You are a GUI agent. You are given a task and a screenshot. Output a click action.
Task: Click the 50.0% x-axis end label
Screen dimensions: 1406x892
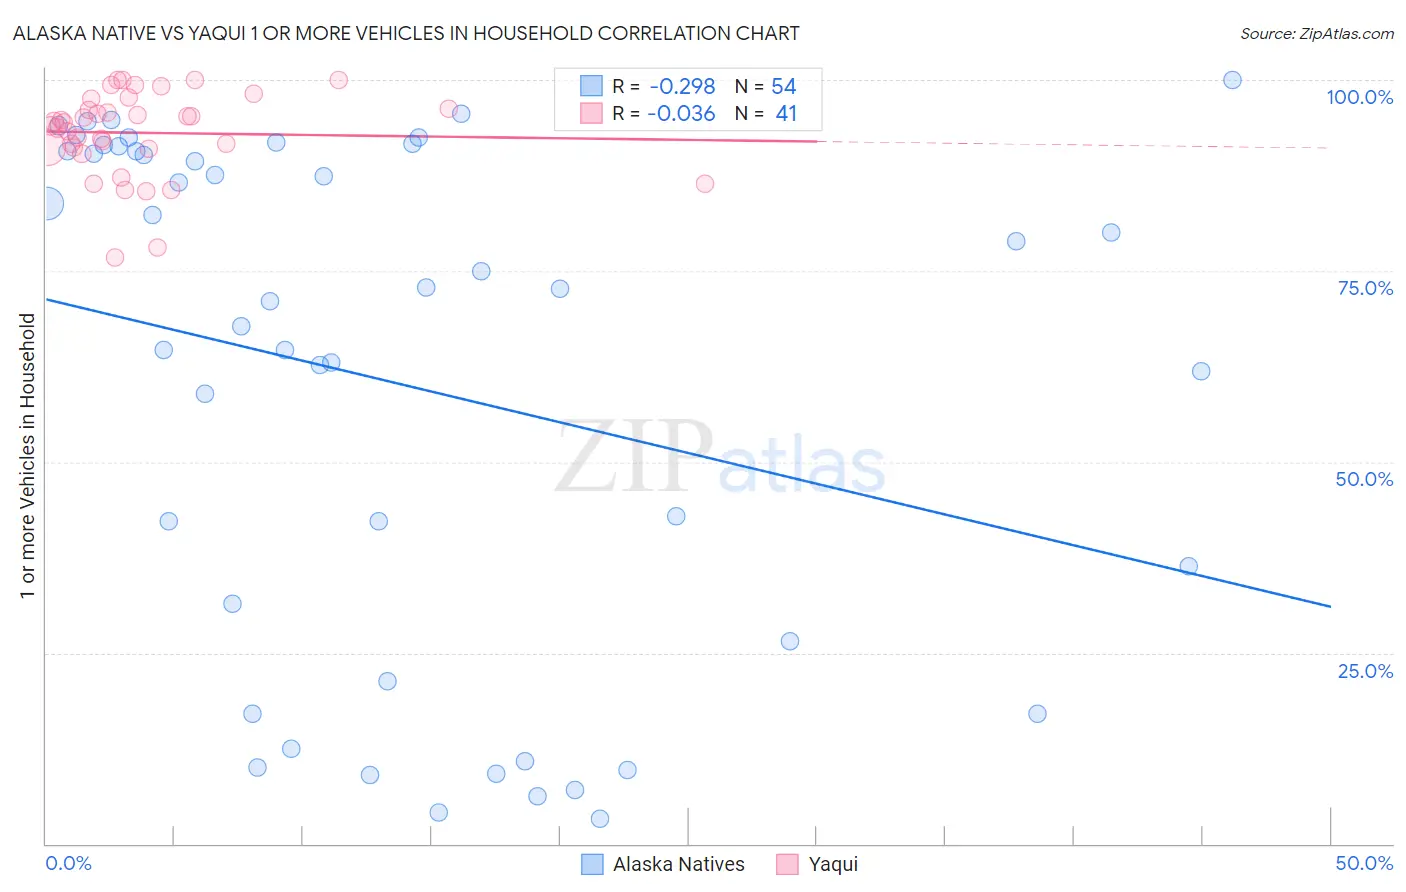(x=1364, y=863)
